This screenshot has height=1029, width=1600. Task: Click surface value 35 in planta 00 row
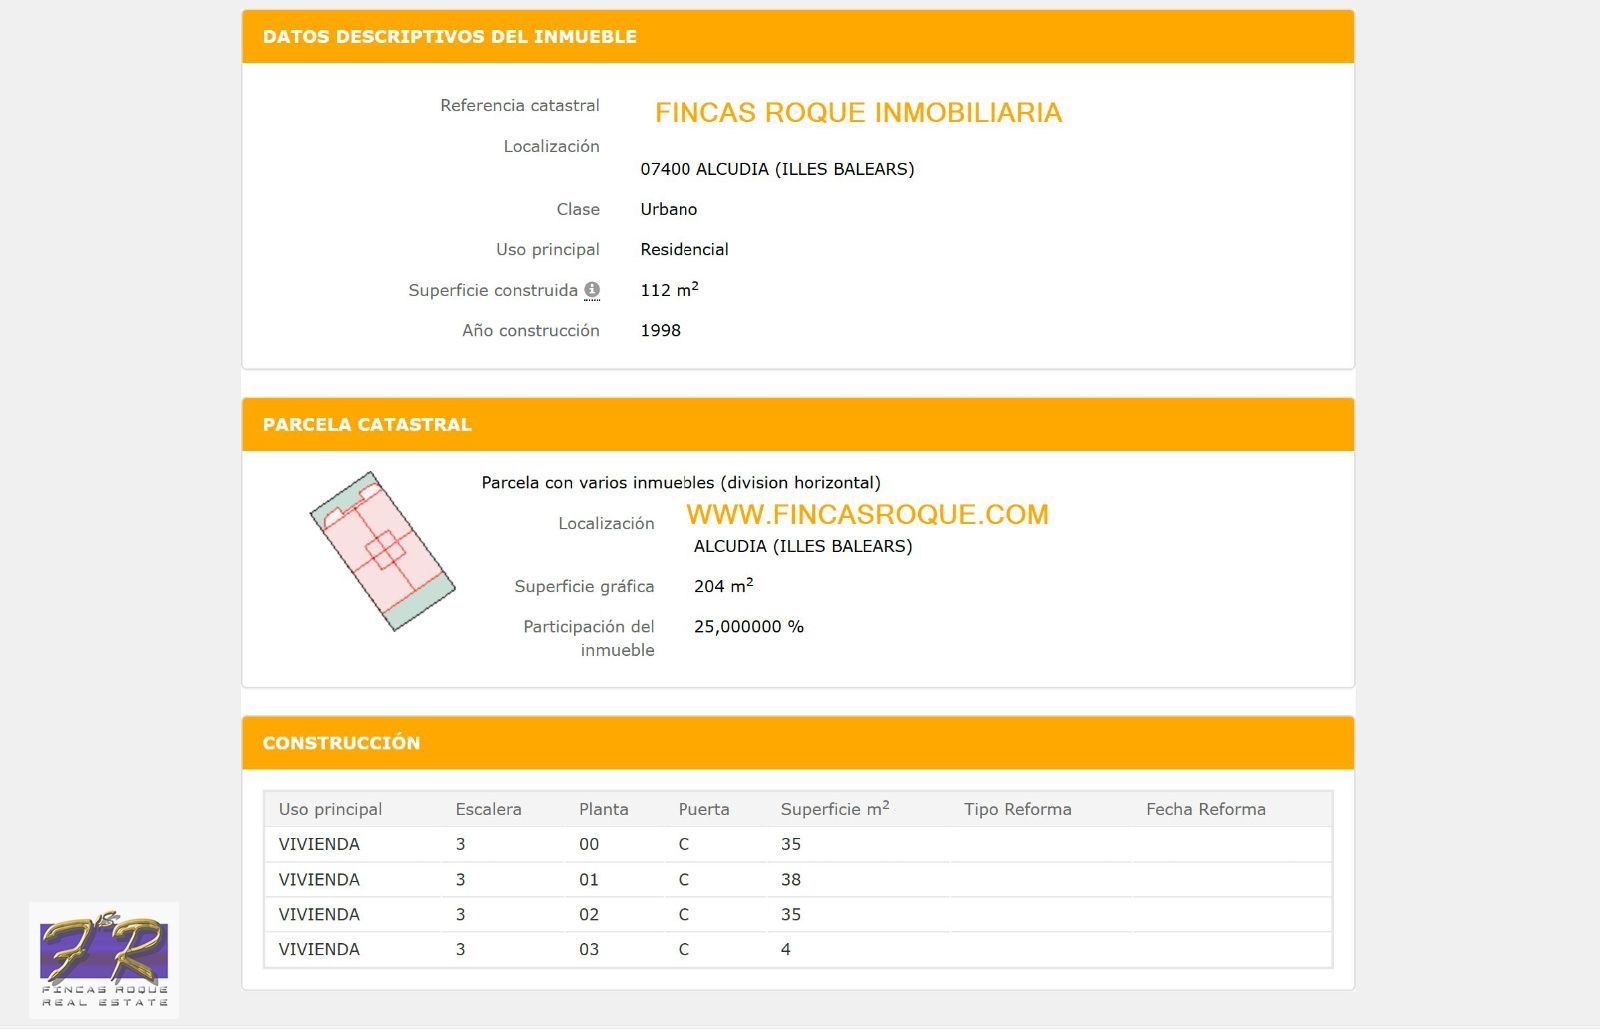tap(791, 844)
